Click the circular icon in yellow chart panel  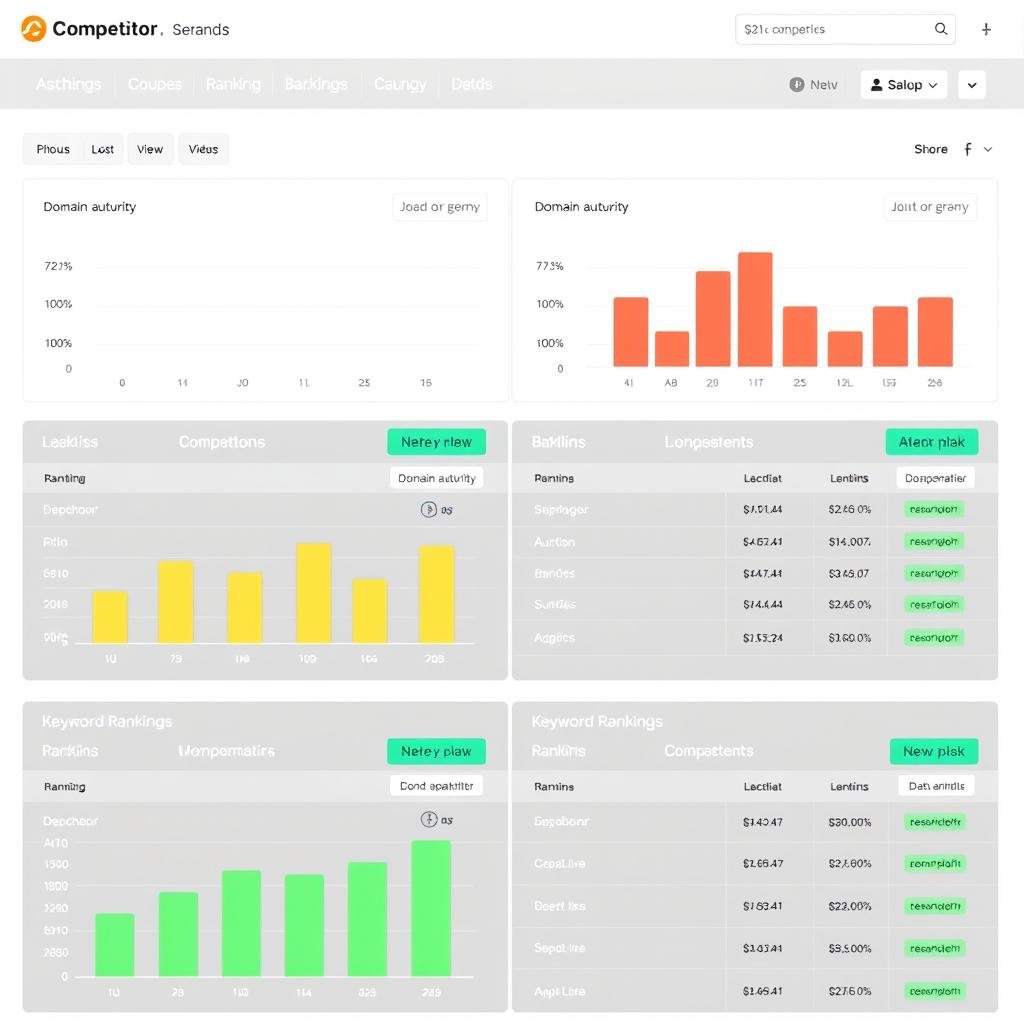coord(429,510)
